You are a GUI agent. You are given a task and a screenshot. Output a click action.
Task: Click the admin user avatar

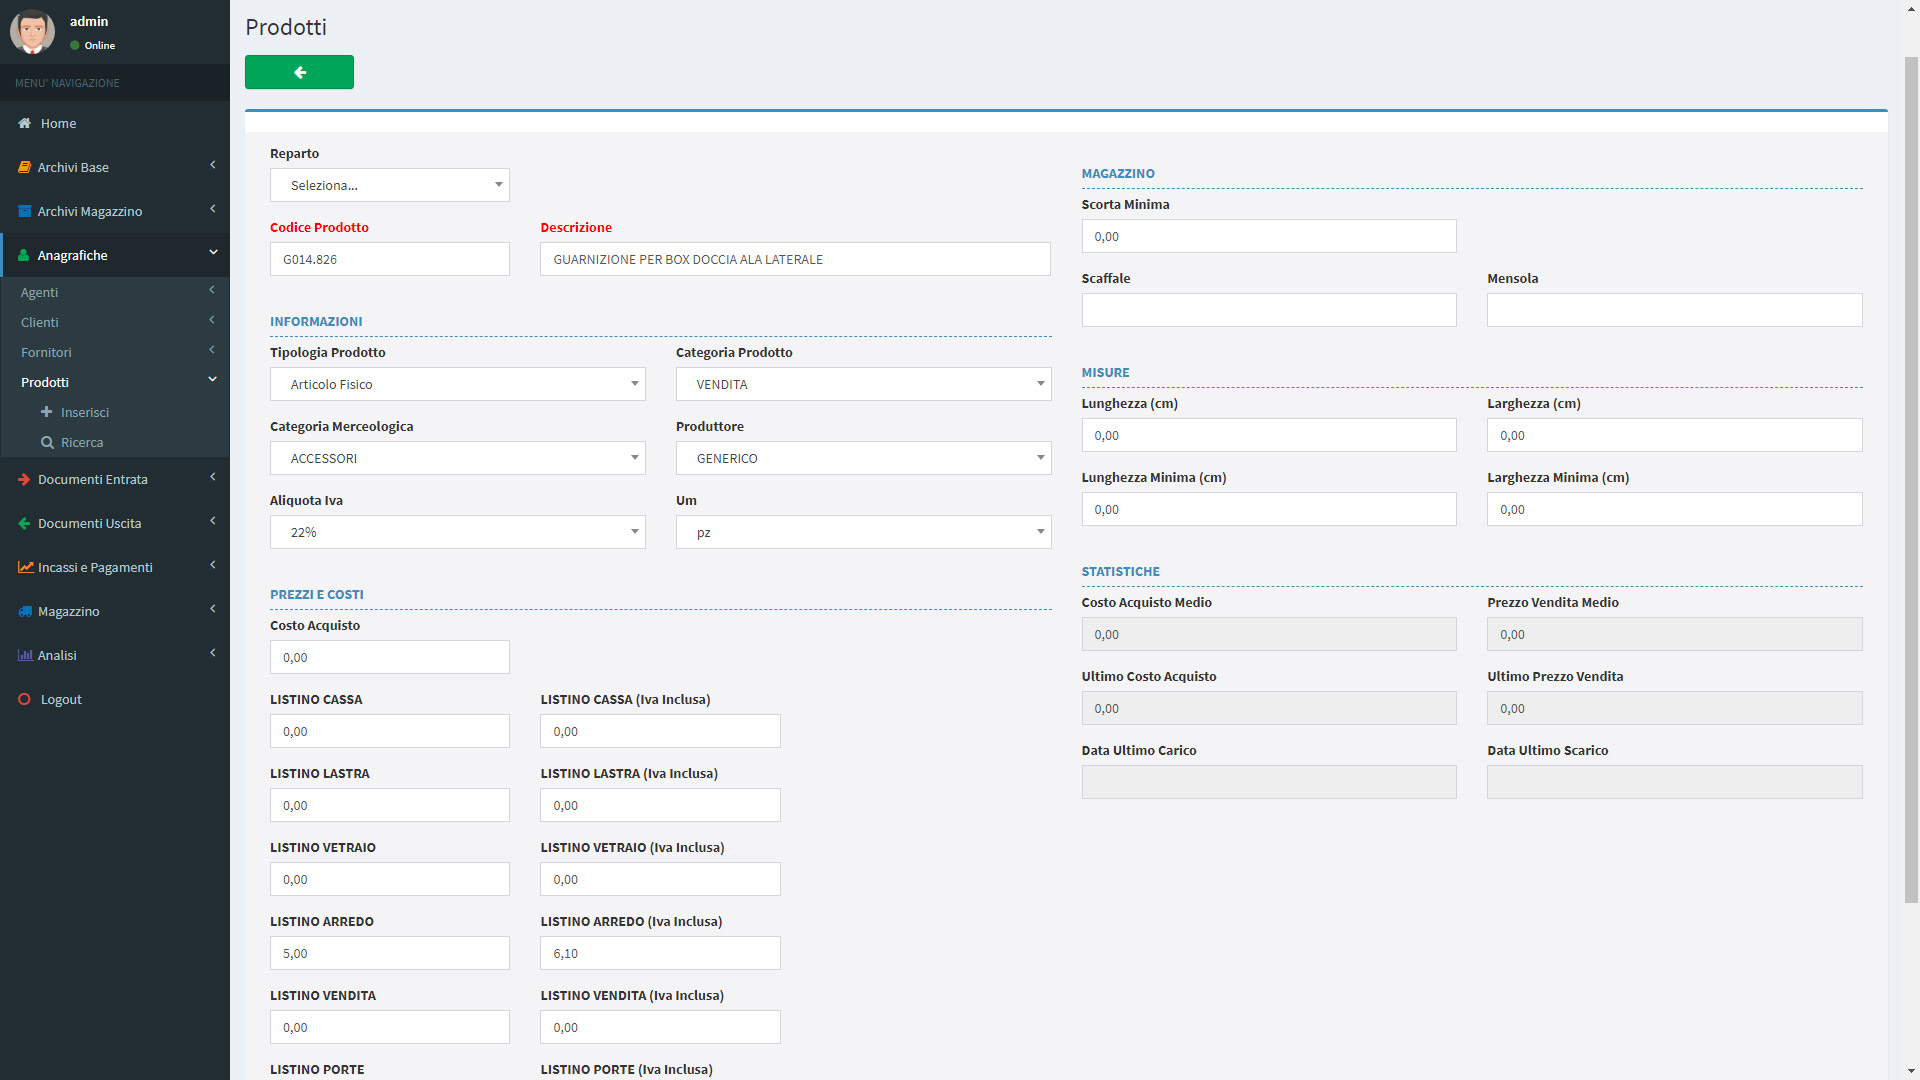pyautogui.click(x=32, y=32)
